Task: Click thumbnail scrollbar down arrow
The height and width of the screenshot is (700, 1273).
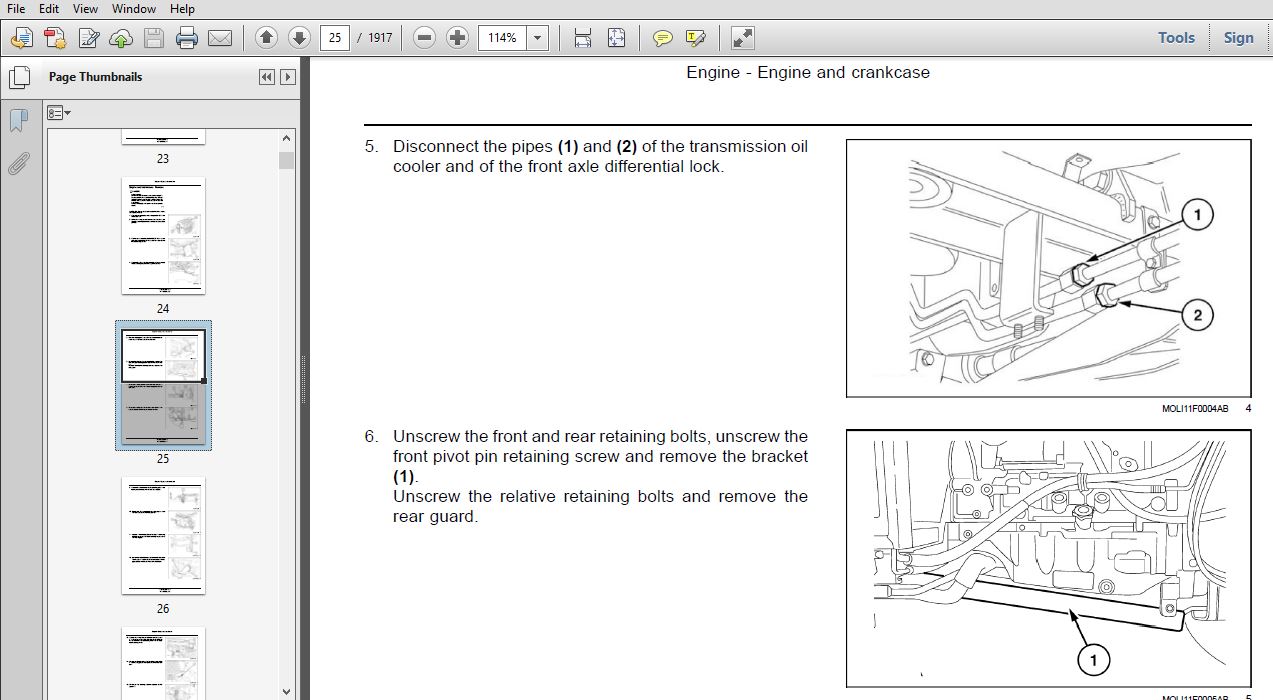Action: 287,690
